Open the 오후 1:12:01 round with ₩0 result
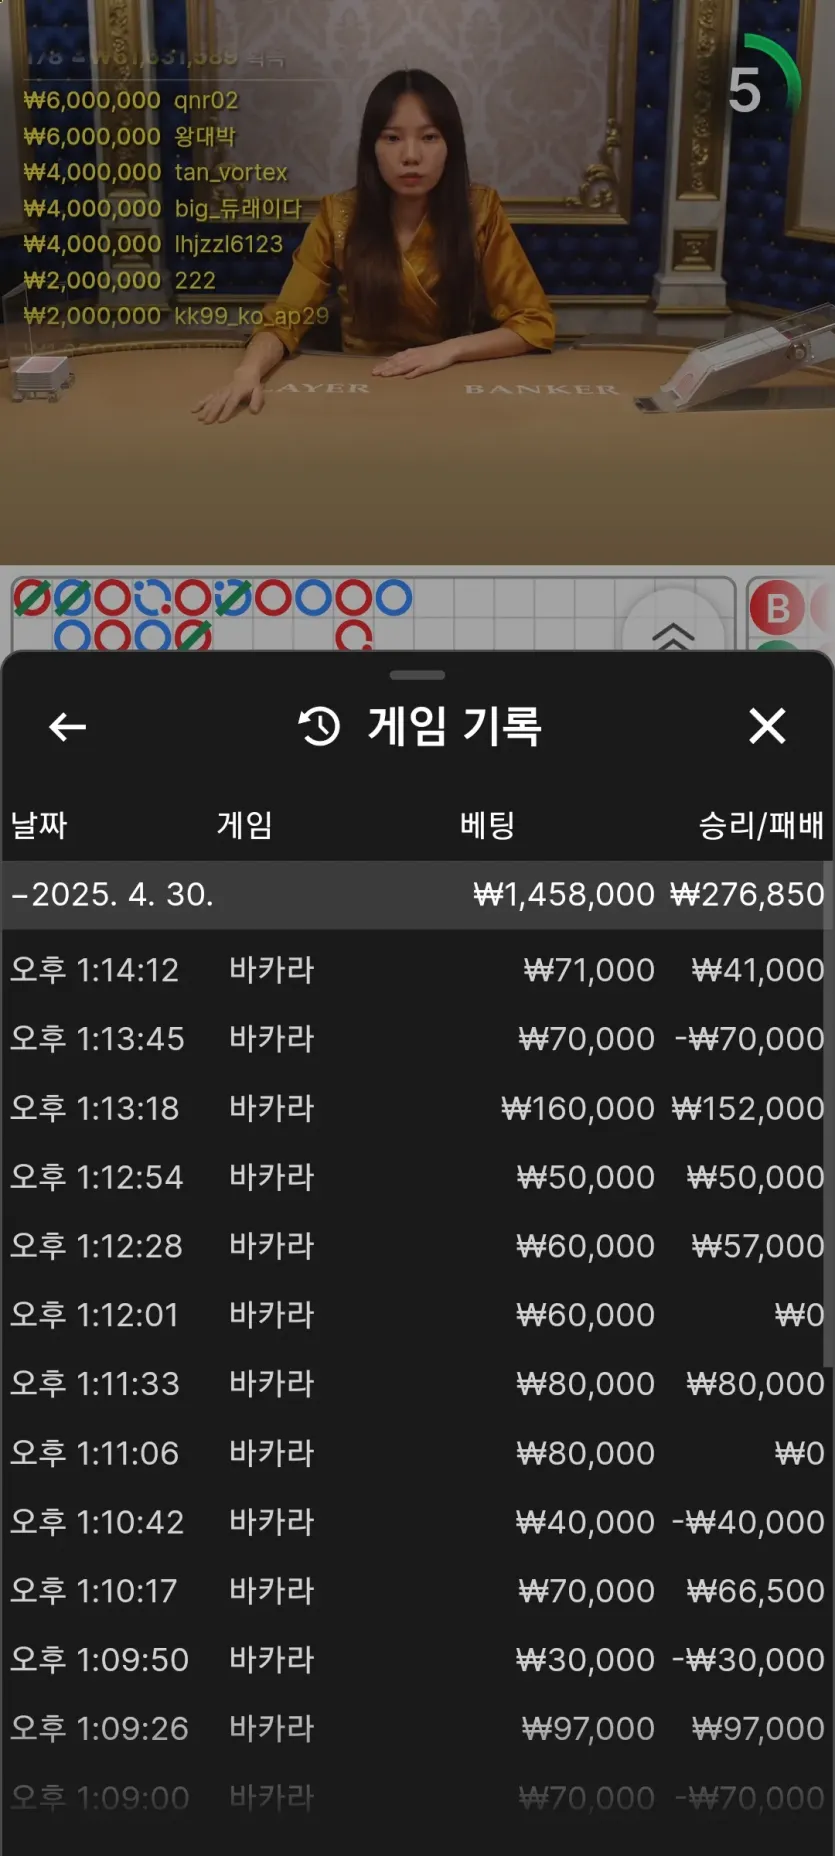 (x=417, y=1315)
